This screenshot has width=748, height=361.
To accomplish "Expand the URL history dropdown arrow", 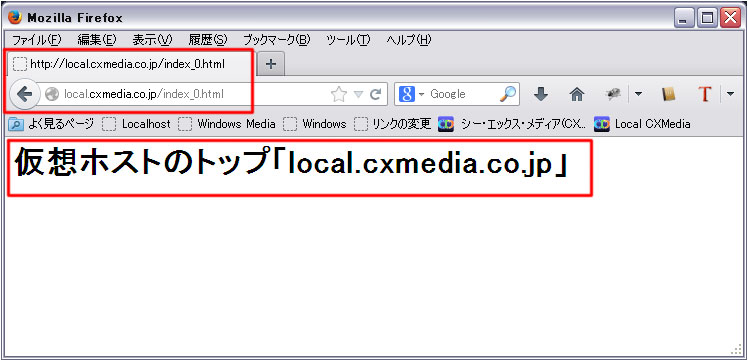I will [x=358, y=94].
